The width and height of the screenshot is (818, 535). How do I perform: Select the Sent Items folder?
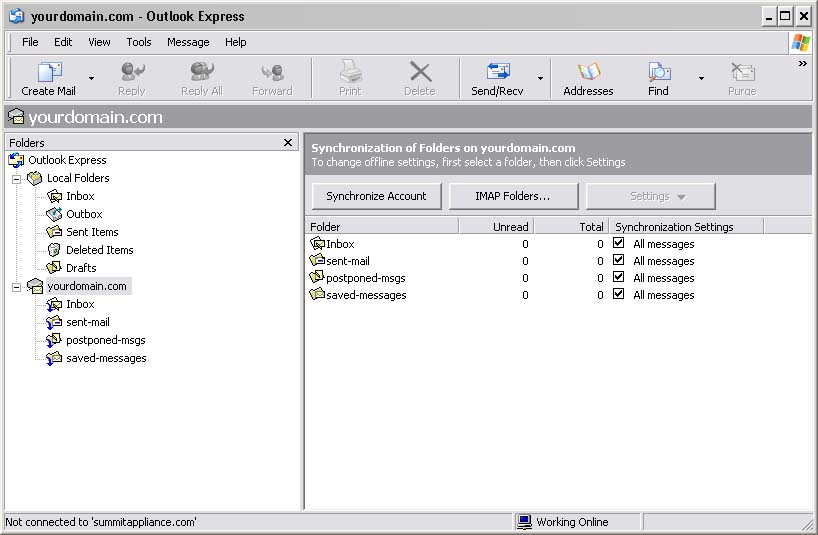pyautogui.click(x=92, y=232)
